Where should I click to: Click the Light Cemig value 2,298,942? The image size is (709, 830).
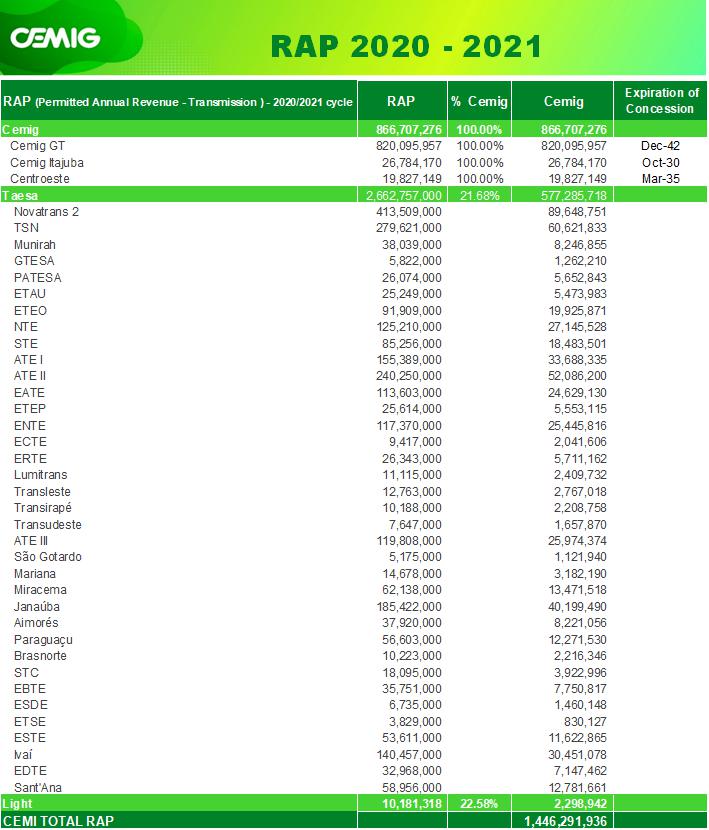pyautogui.click(x=580, y=804)
